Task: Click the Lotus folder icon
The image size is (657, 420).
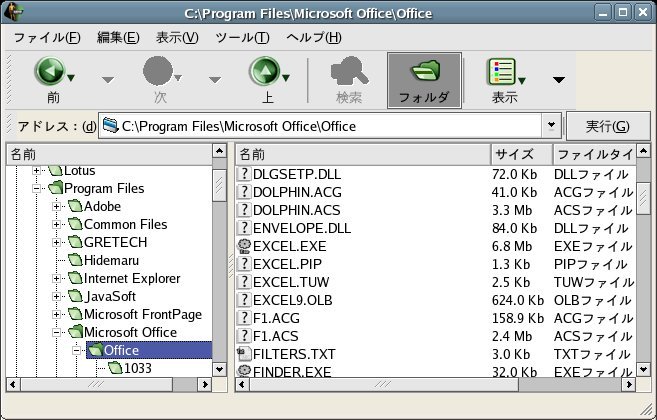Action: tap(55, 171)
